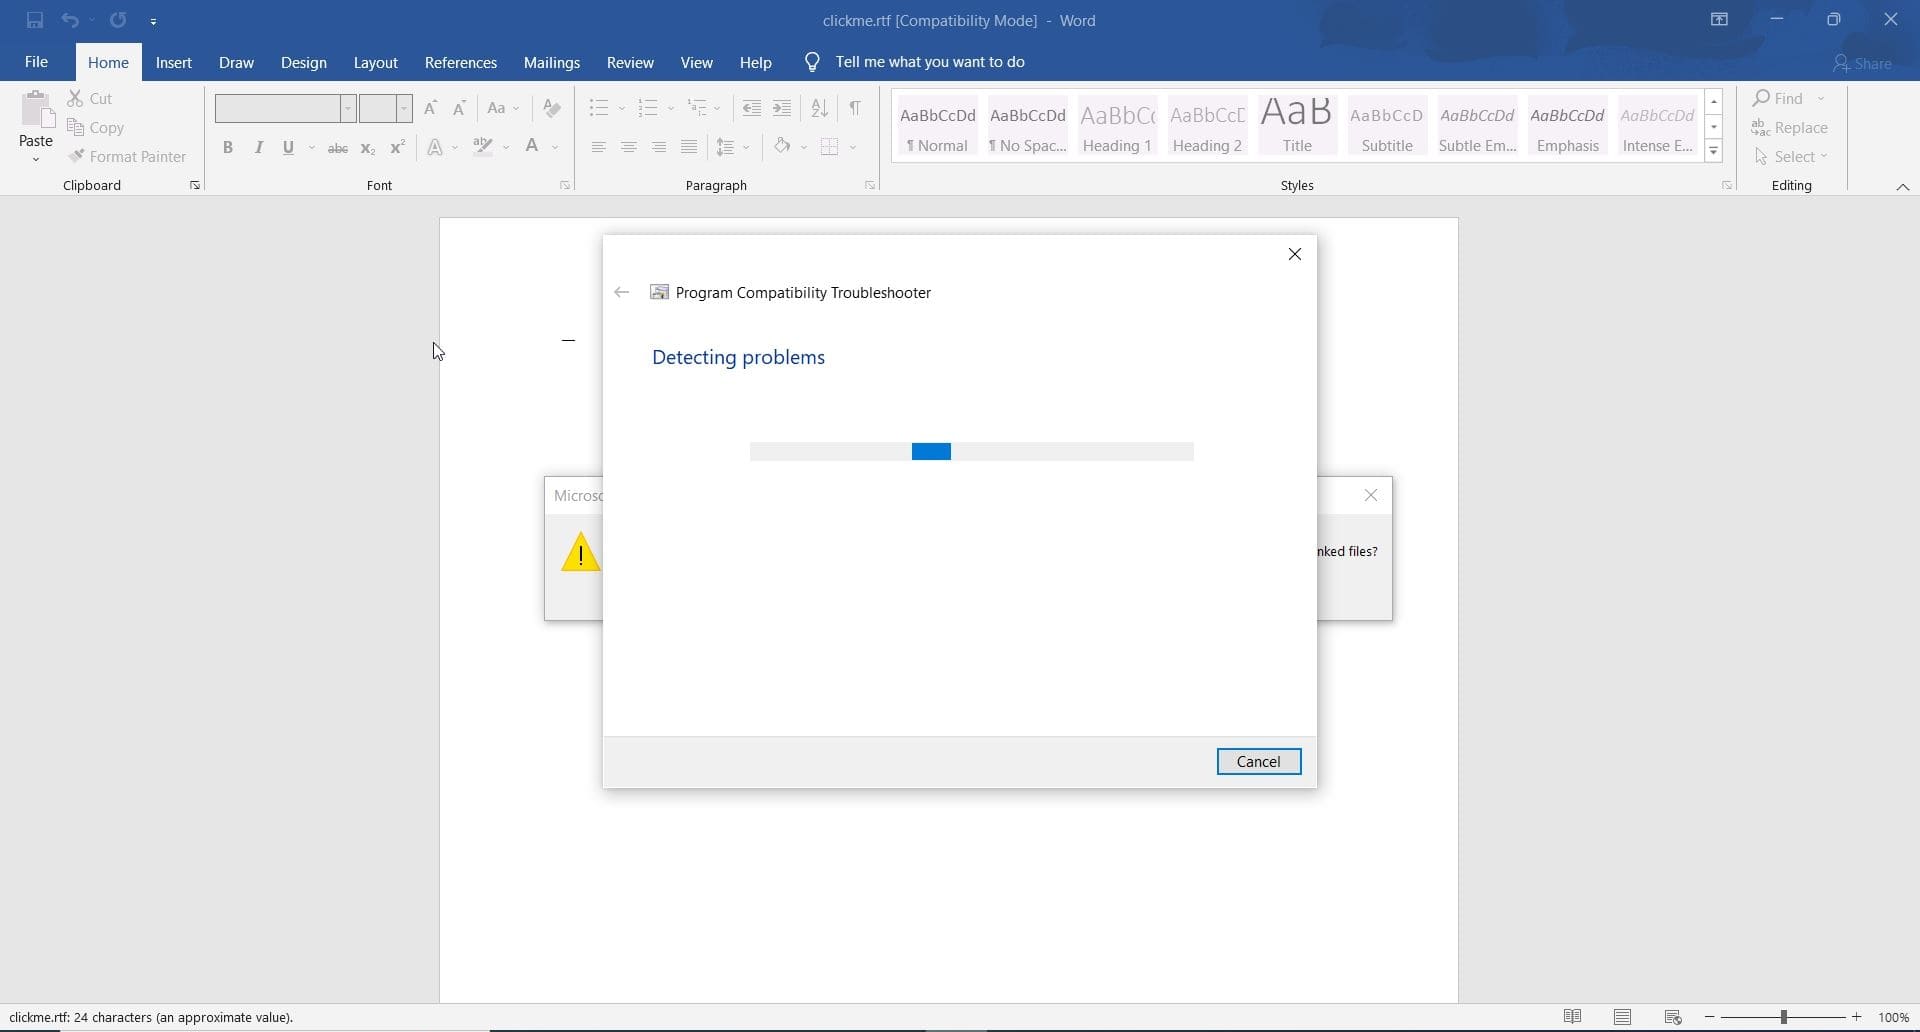The width and height of the screenshot is (1920, 1032).
Task: Click the Paste icon
Action: tap(36, 110)
